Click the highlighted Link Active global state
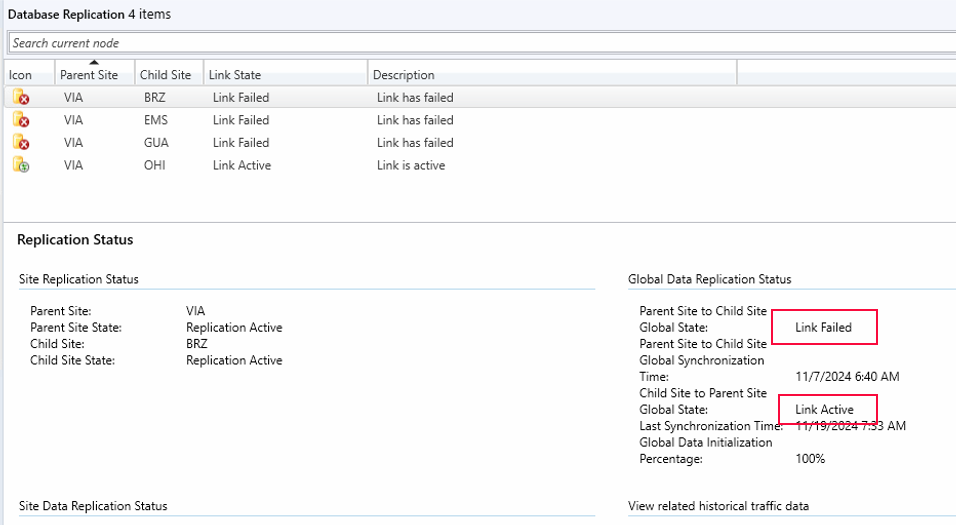 point(825,410)
